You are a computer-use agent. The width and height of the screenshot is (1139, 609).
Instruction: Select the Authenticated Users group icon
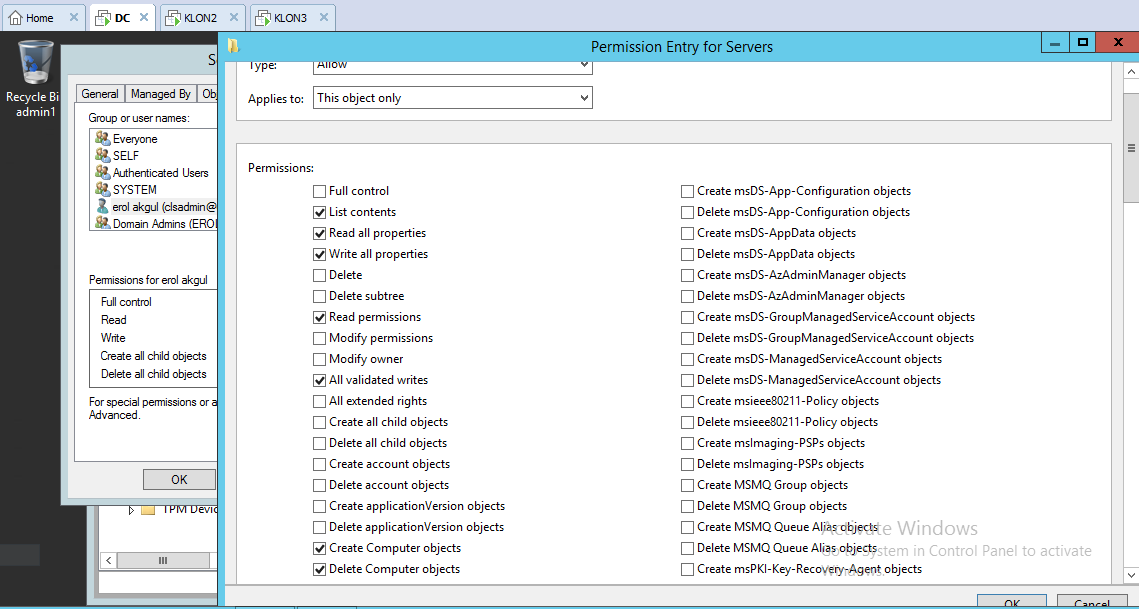pyautogui.click(x=102, y=173)
